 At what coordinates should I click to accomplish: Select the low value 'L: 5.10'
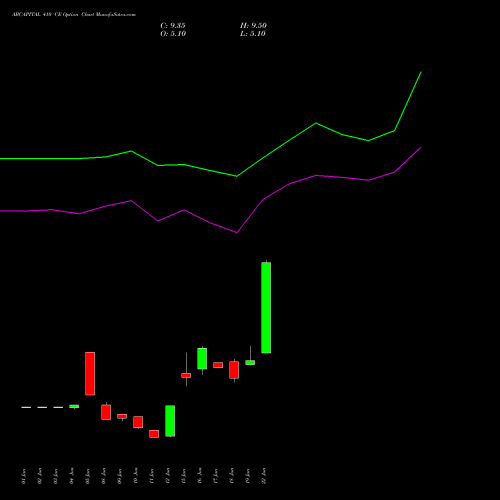[x=253, y=34]
